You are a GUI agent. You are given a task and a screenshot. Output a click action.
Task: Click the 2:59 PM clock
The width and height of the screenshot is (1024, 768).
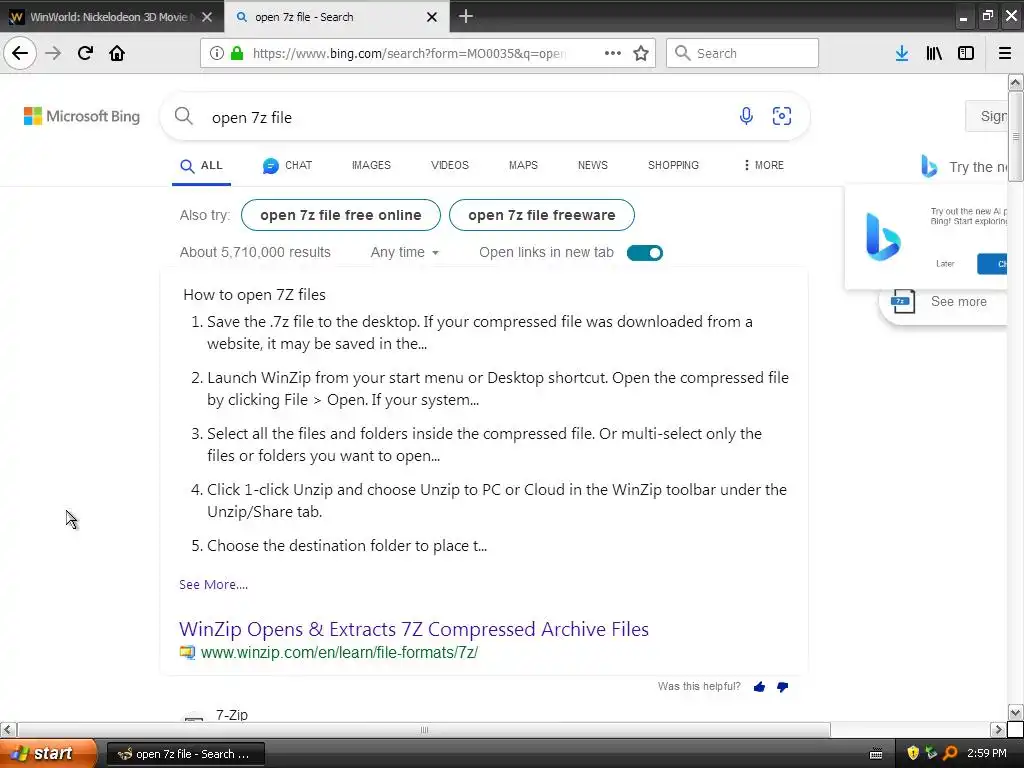tap(987, 753)
